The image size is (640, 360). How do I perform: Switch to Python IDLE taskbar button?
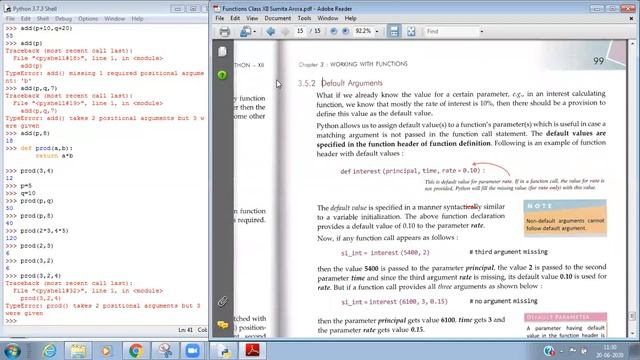pos(224,351)
